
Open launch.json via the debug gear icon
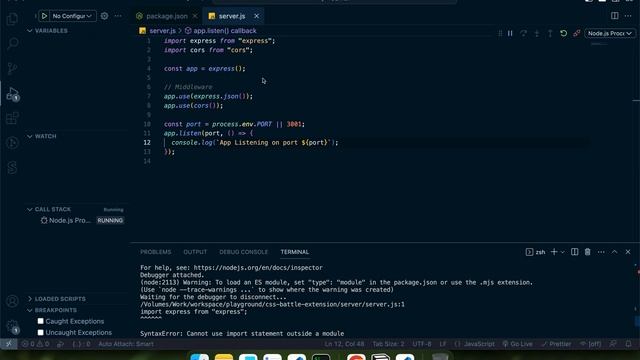(104, 16)
